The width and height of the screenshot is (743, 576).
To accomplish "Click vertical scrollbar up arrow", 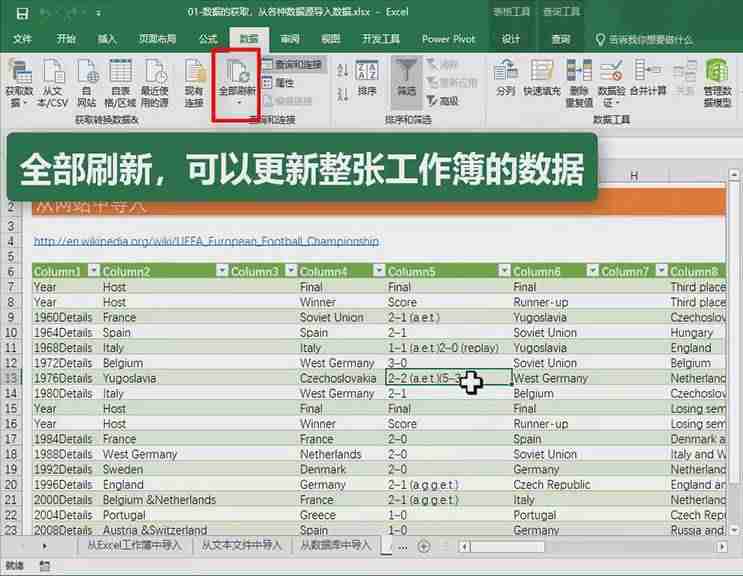I will click(x=734, y=174).
